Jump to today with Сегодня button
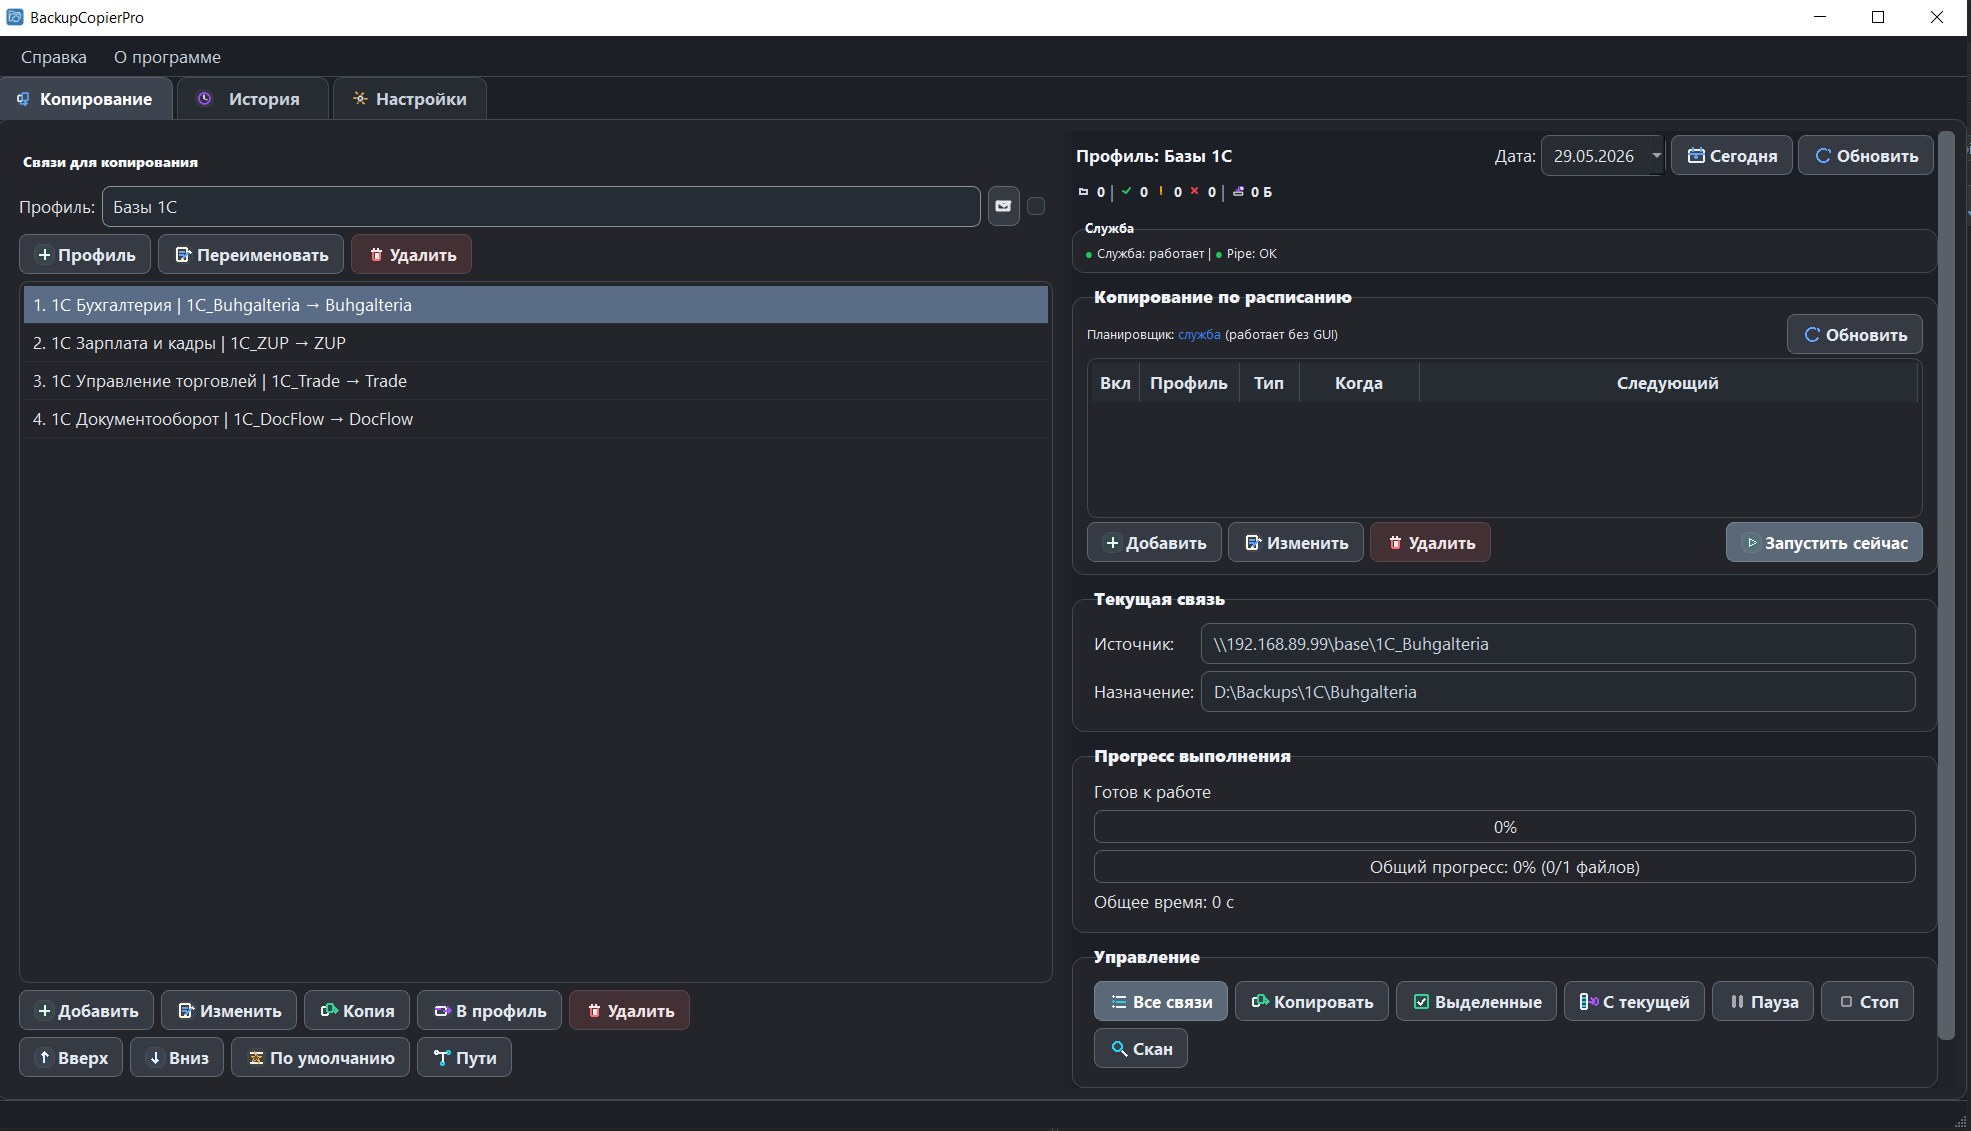1971x1131 pixels. pyautogui.click(x=1732, y=156)
